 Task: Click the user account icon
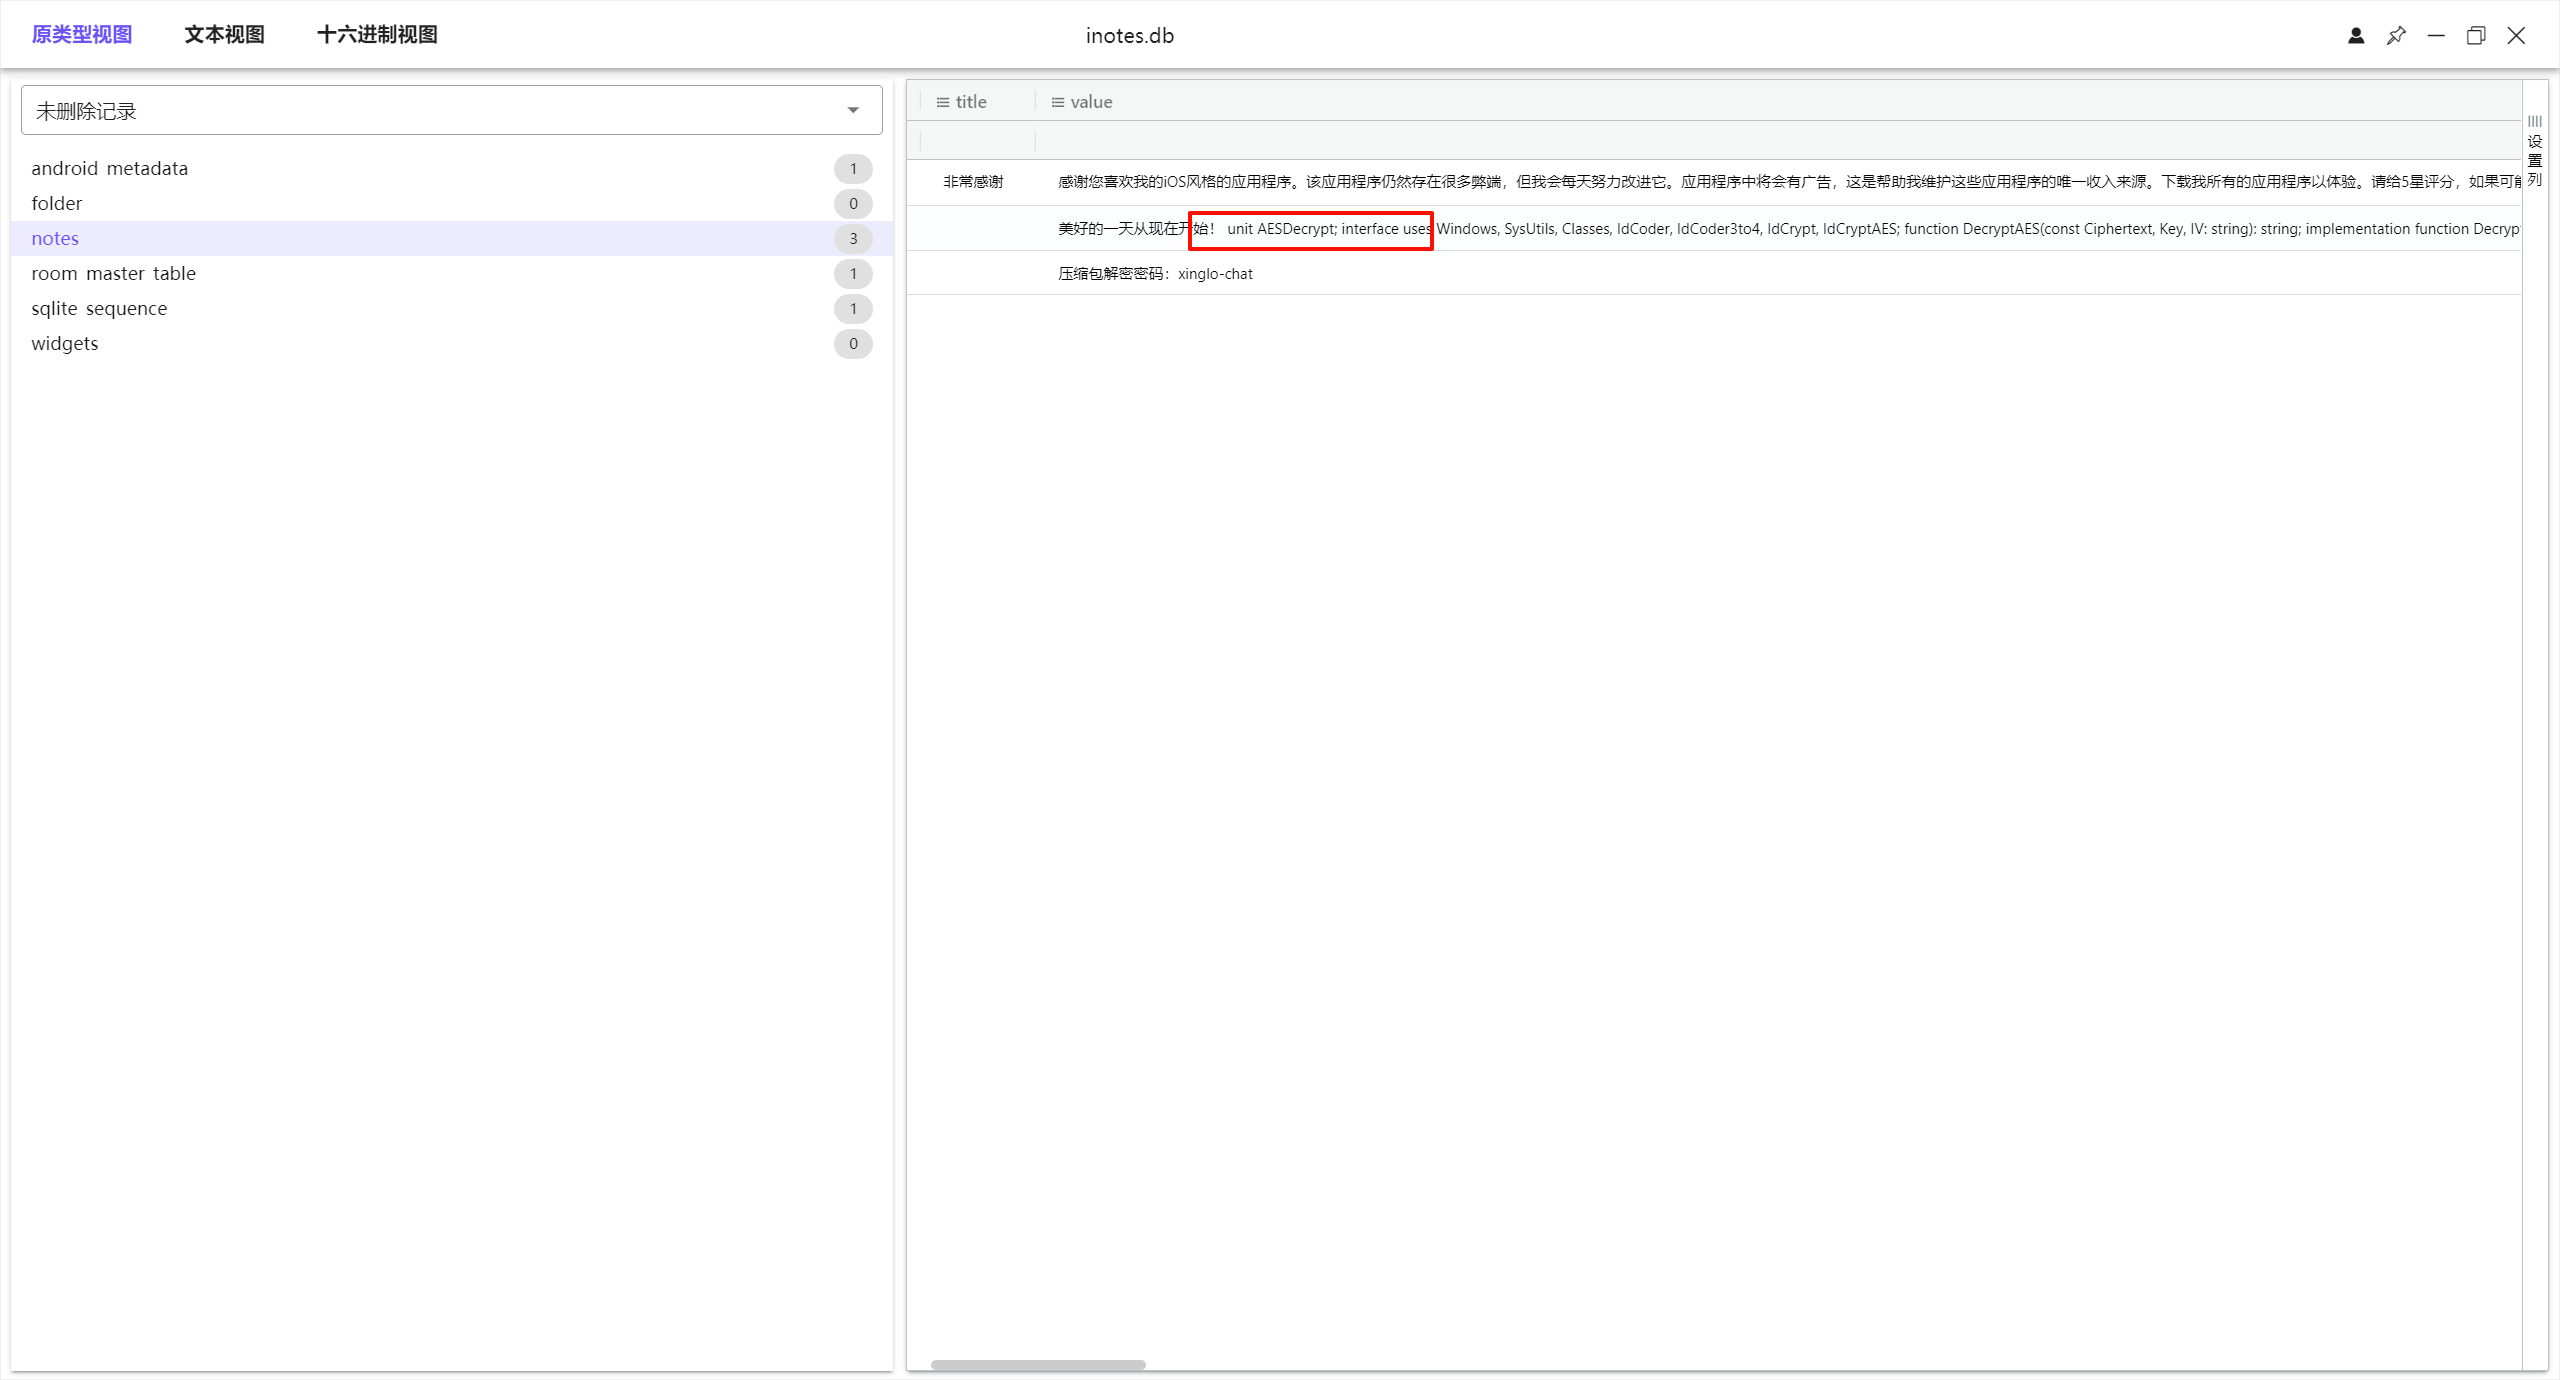[2356, 36]
